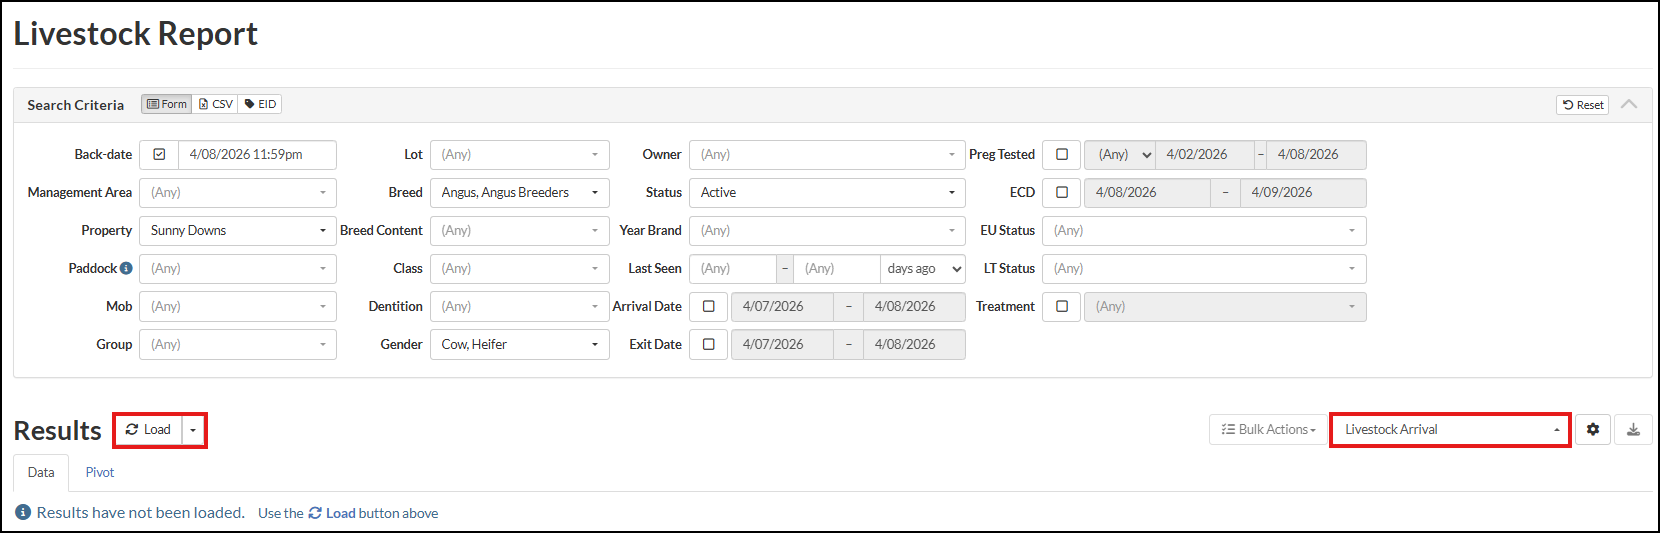
Task: Open the Lot dropdown
Action: click(520, 155)
